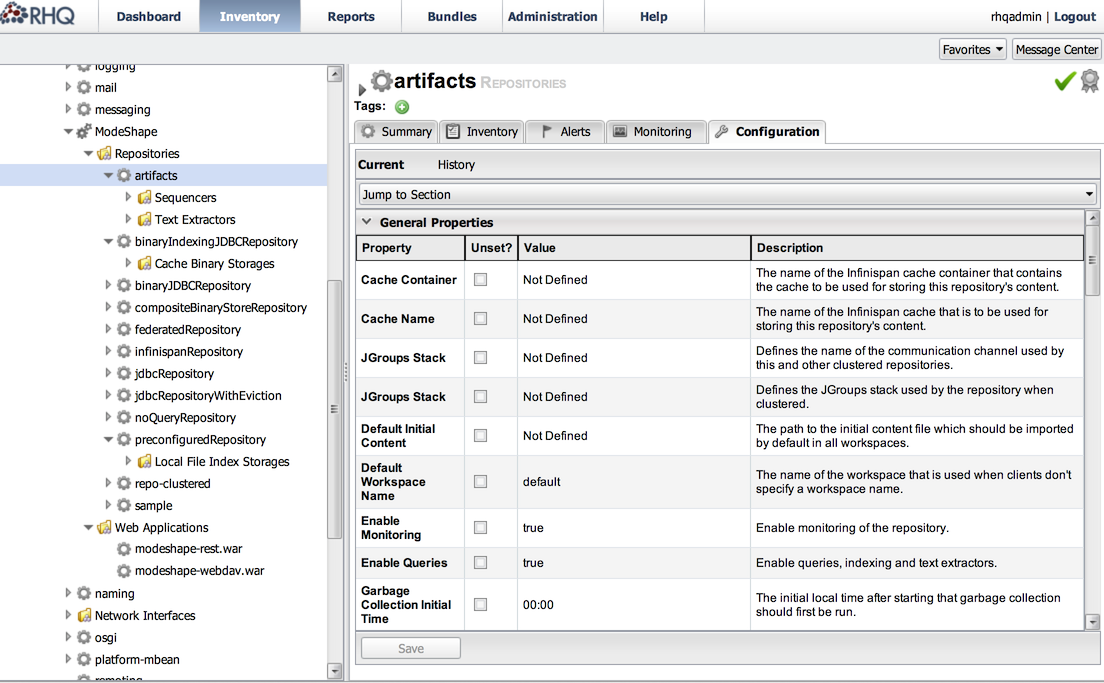
Task: Click the Local File Index Storages folder icon
Action: 144,461
